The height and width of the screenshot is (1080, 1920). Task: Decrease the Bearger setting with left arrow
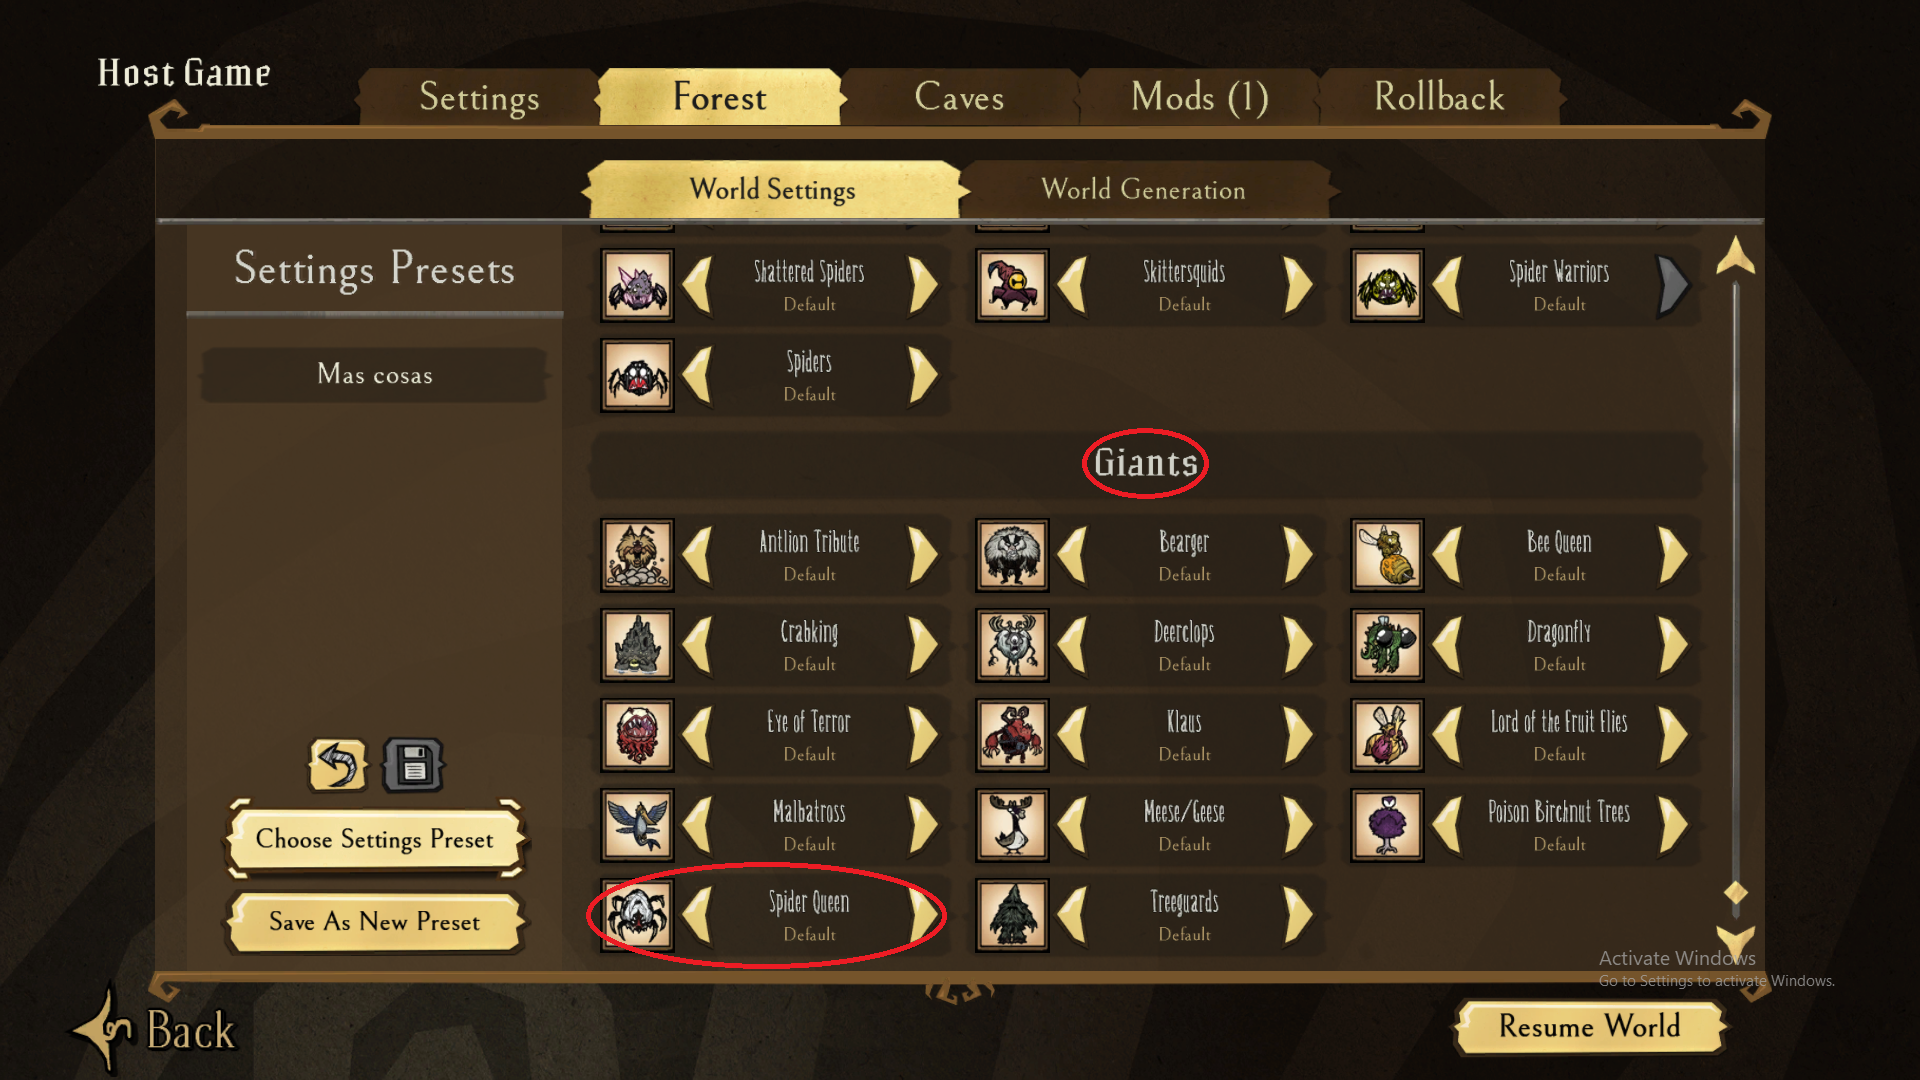click(x=1072, y=555)
